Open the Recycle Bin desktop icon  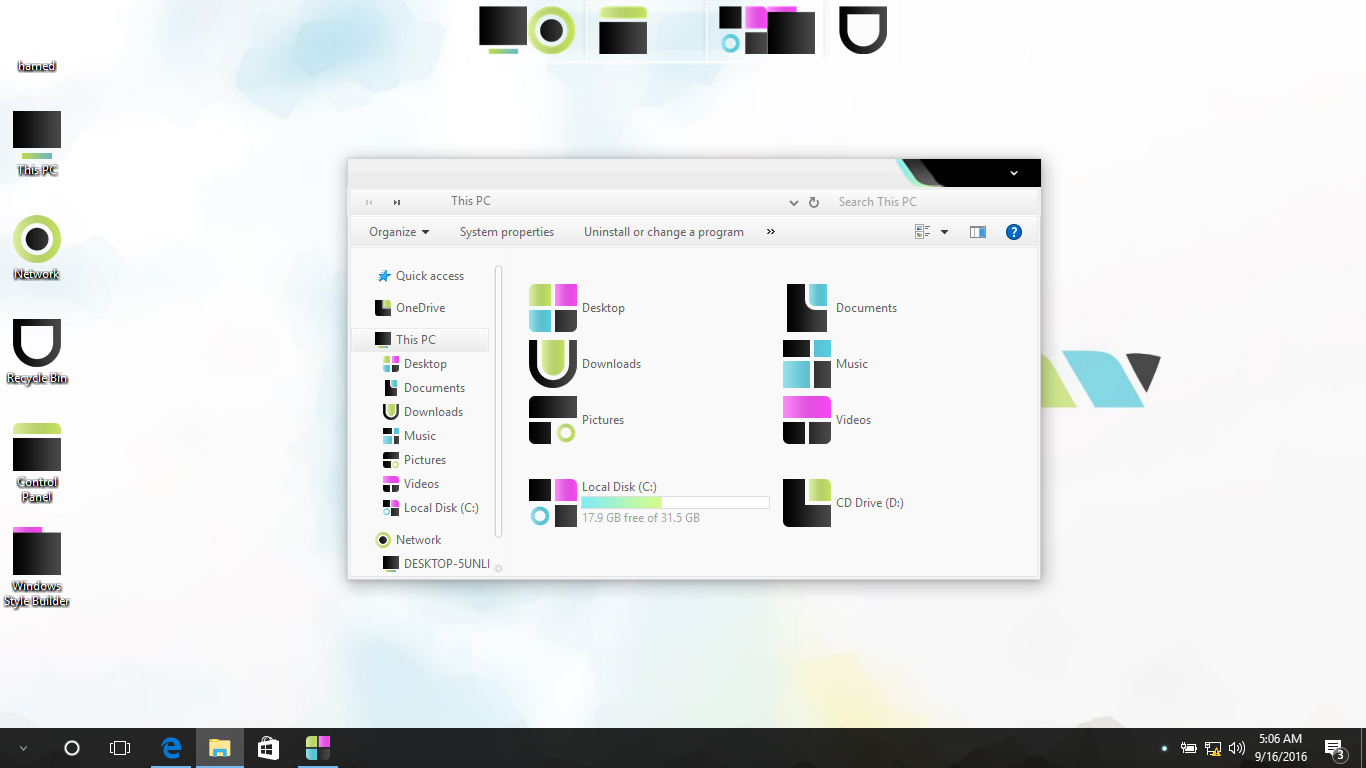pyautogui.click(x=37, y=344)
